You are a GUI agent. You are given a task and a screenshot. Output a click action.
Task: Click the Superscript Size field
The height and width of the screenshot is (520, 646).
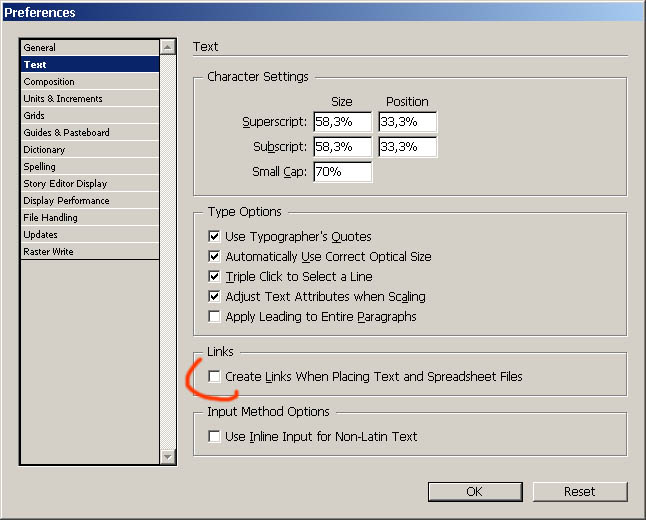pyautogui.click(x=343, y=122)
